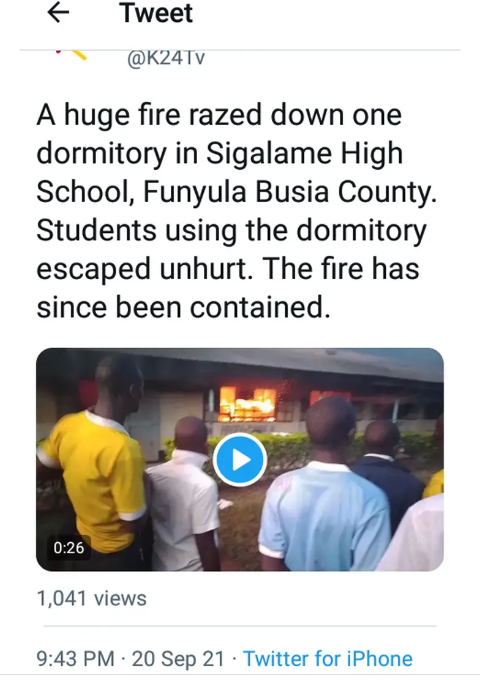The image size is (480, 684).
Task: Open the 9:43 PM timestamp
Action: pos(75,659)
